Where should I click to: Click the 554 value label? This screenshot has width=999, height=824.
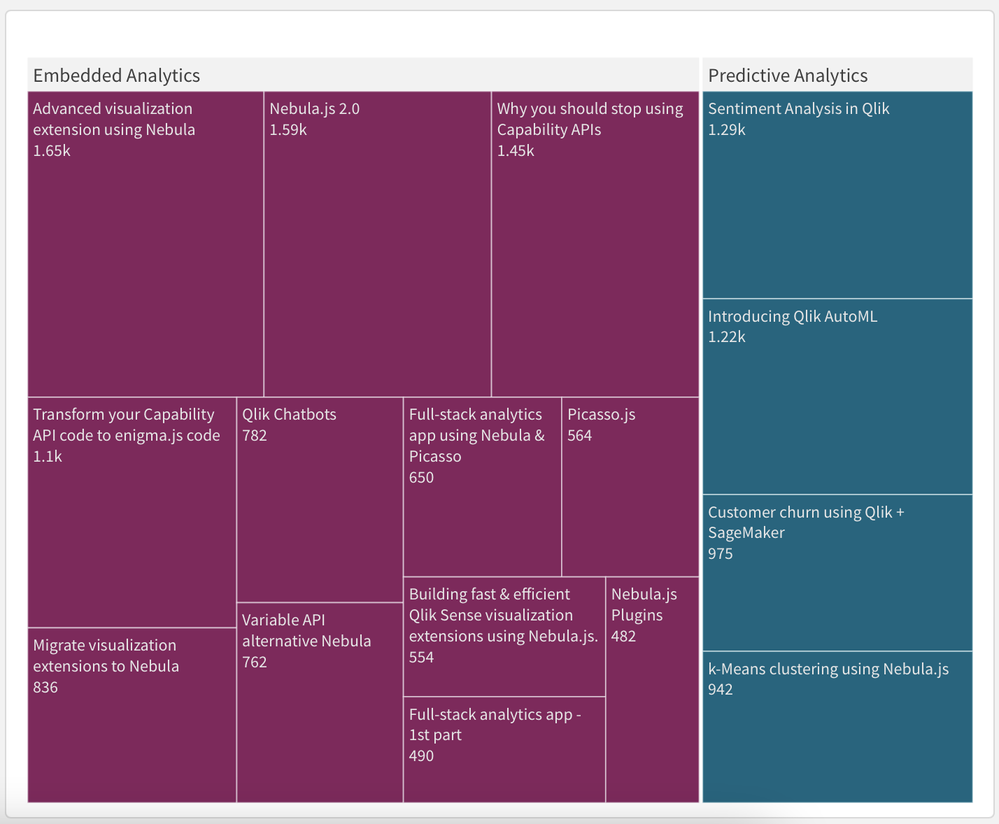coord(421,657)
